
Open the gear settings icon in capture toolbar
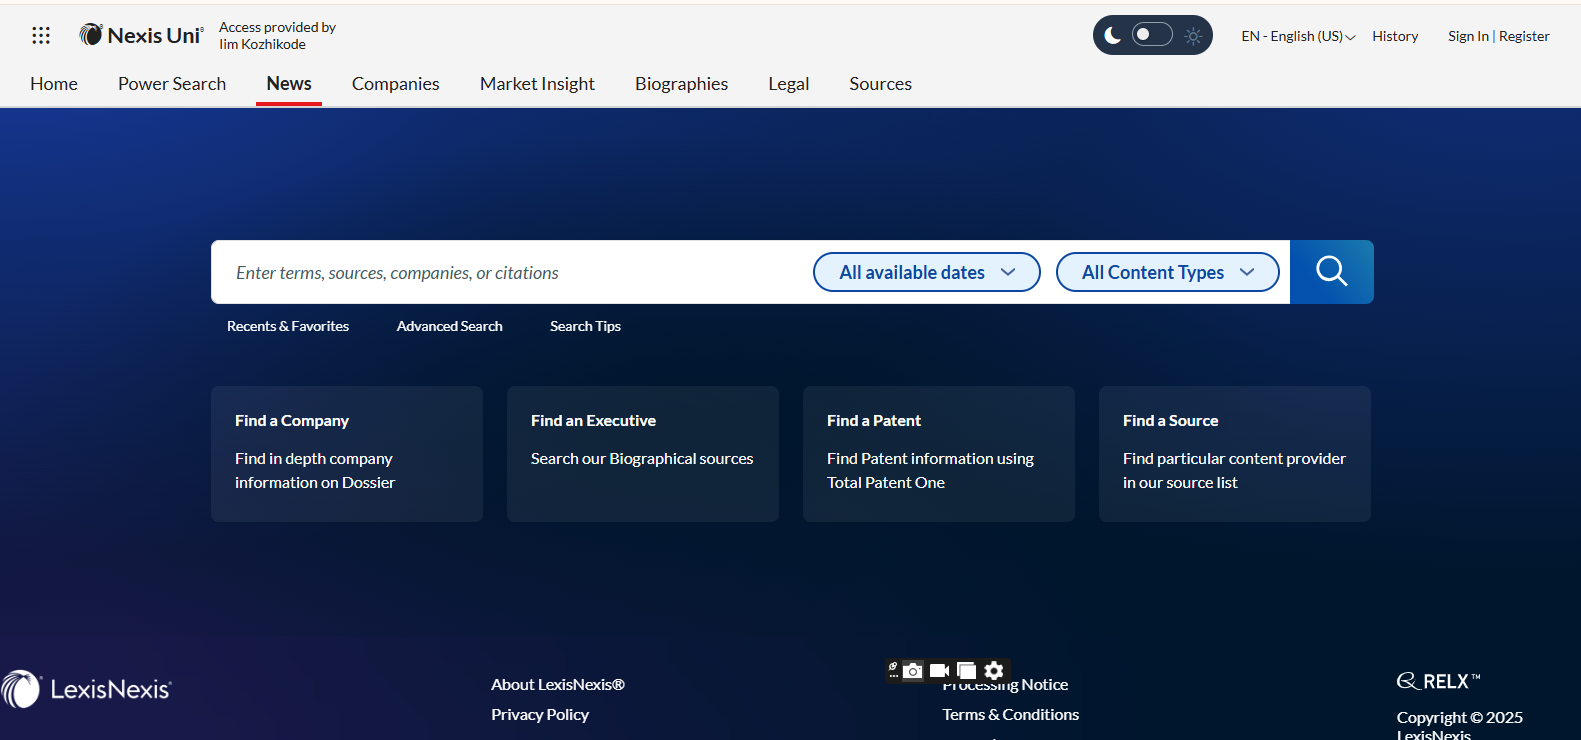tap(994, 671)
